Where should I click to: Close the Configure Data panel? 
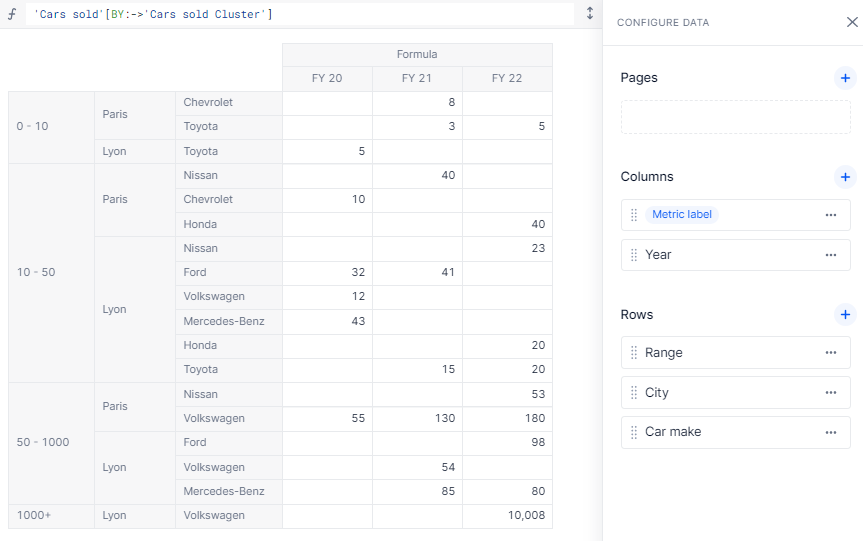pyautogui.click(x=852, y=22)
